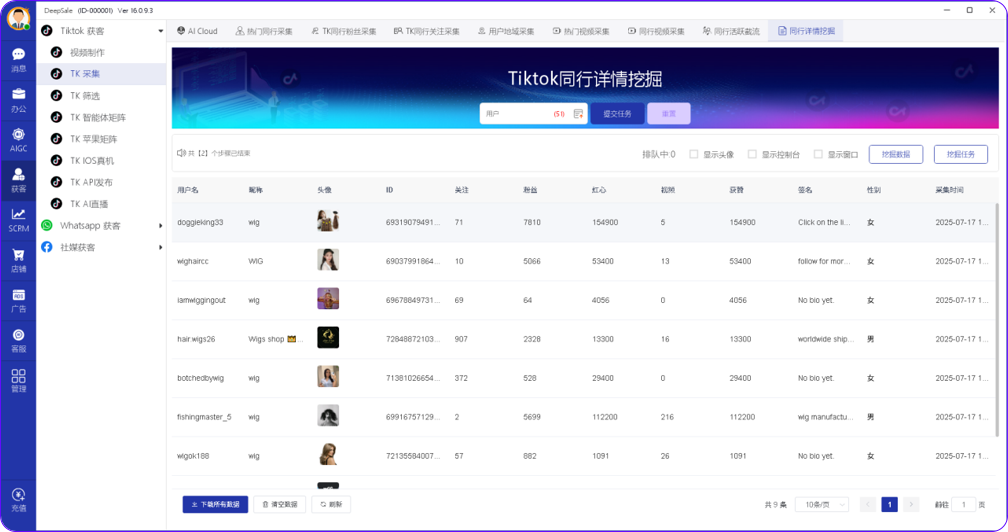
Task: Click the 挖掘数据 button
Action: coord(896,154)
